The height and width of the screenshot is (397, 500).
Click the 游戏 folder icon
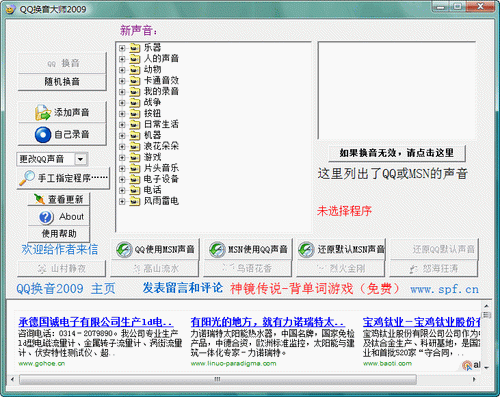134,157
